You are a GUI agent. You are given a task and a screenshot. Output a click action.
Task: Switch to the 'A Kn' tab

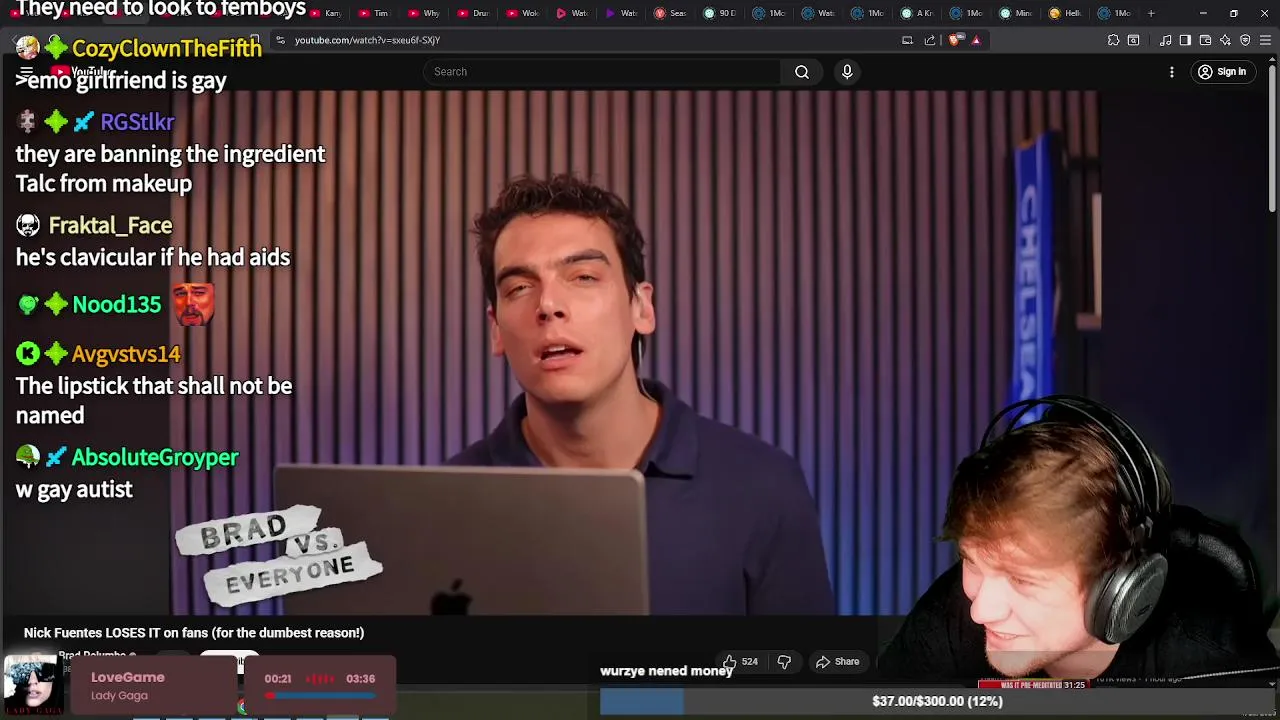pos(916,13)
